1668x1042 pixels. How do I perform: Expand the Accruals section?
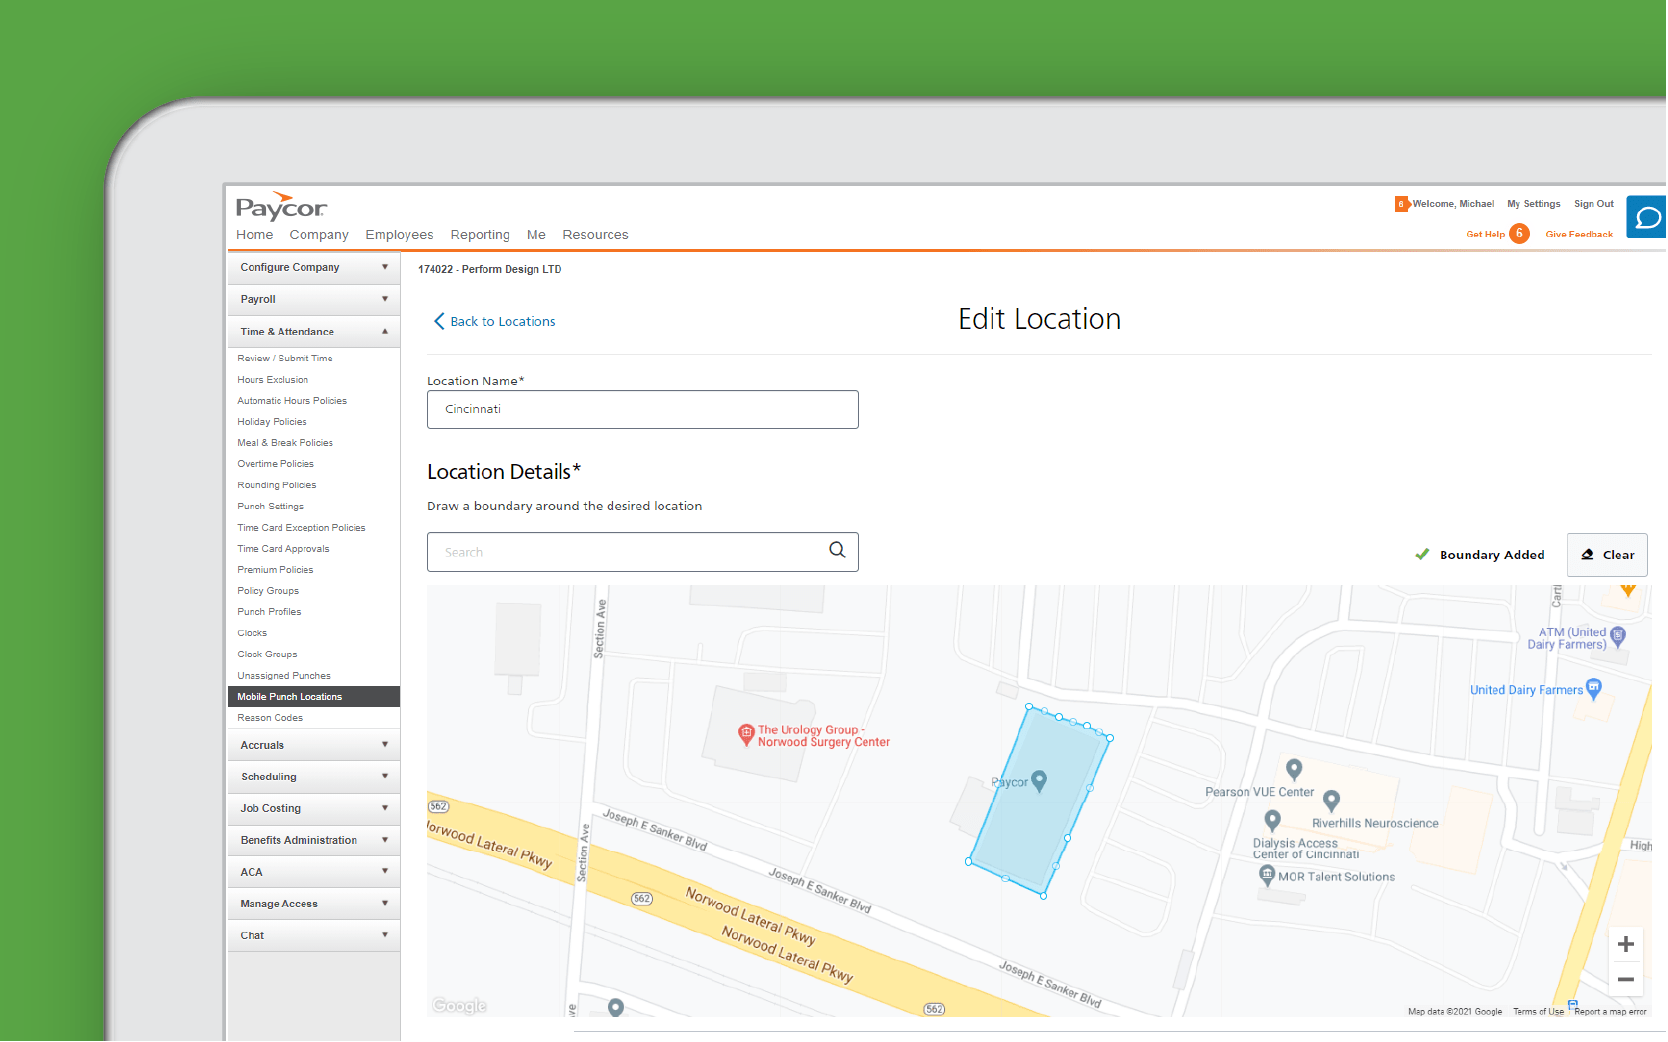click(x=314, y=746)
